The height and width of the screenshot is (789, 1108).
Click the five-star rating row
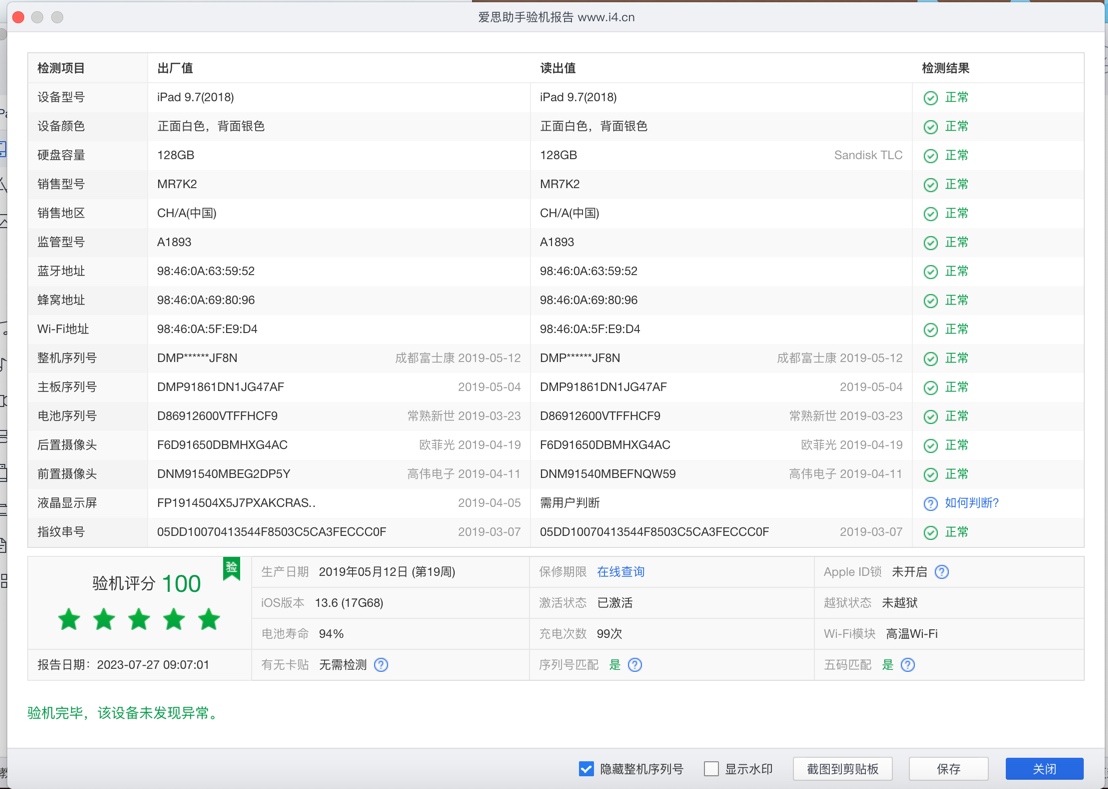pyautogui.click(x=139, y=620)
